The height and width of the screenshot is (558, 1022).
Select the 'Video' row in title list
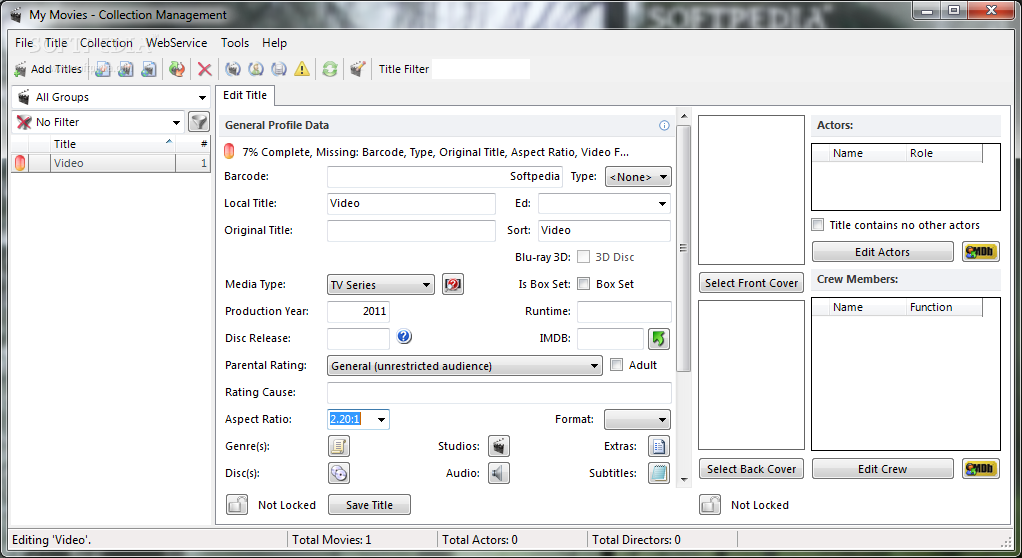tap(111, 163)
